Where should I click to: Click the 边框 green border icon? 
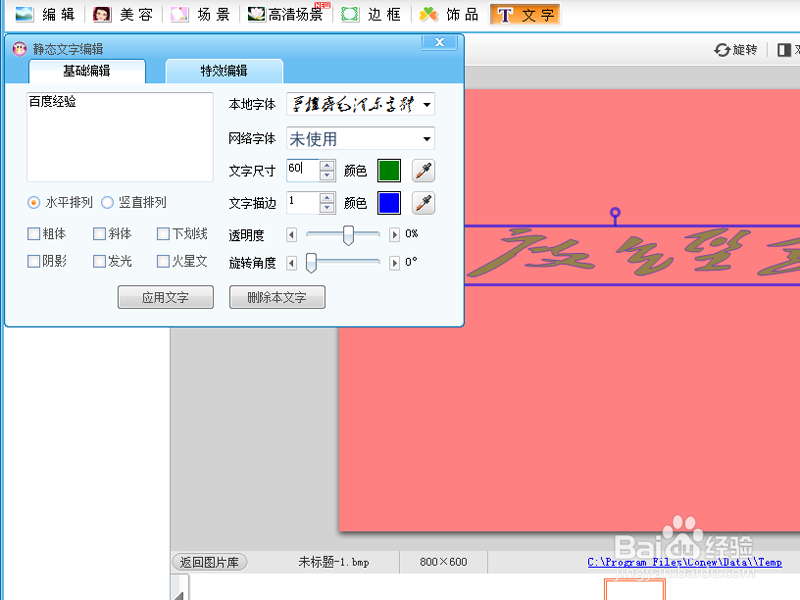(349, 14)
